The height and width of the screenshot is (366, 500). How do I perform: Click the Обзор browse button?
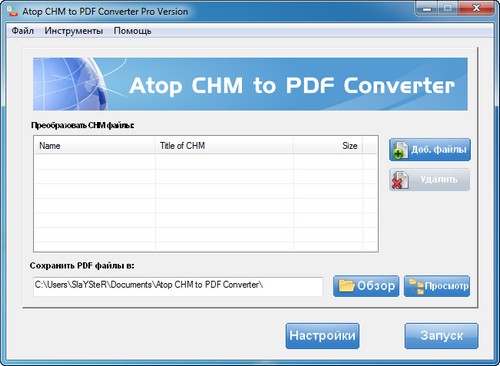coord(366,286)
